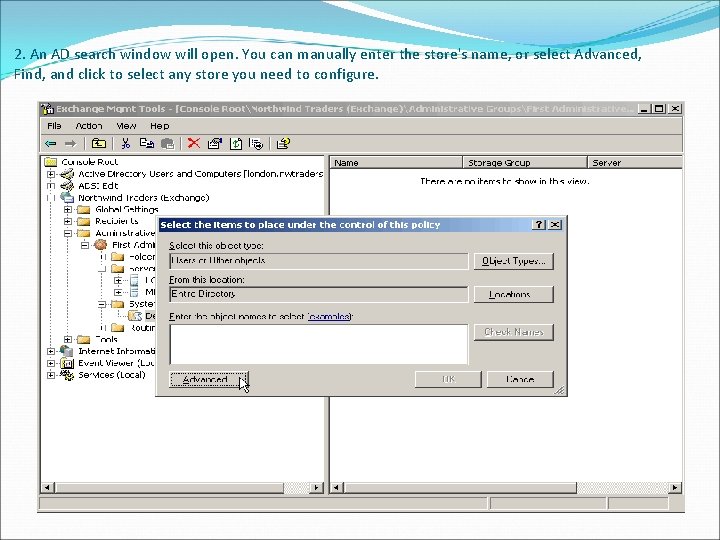Viewport: 720px width, 540px height.
Task: Open Properties from the toolbar icon
Action: [x=214, y=144]
